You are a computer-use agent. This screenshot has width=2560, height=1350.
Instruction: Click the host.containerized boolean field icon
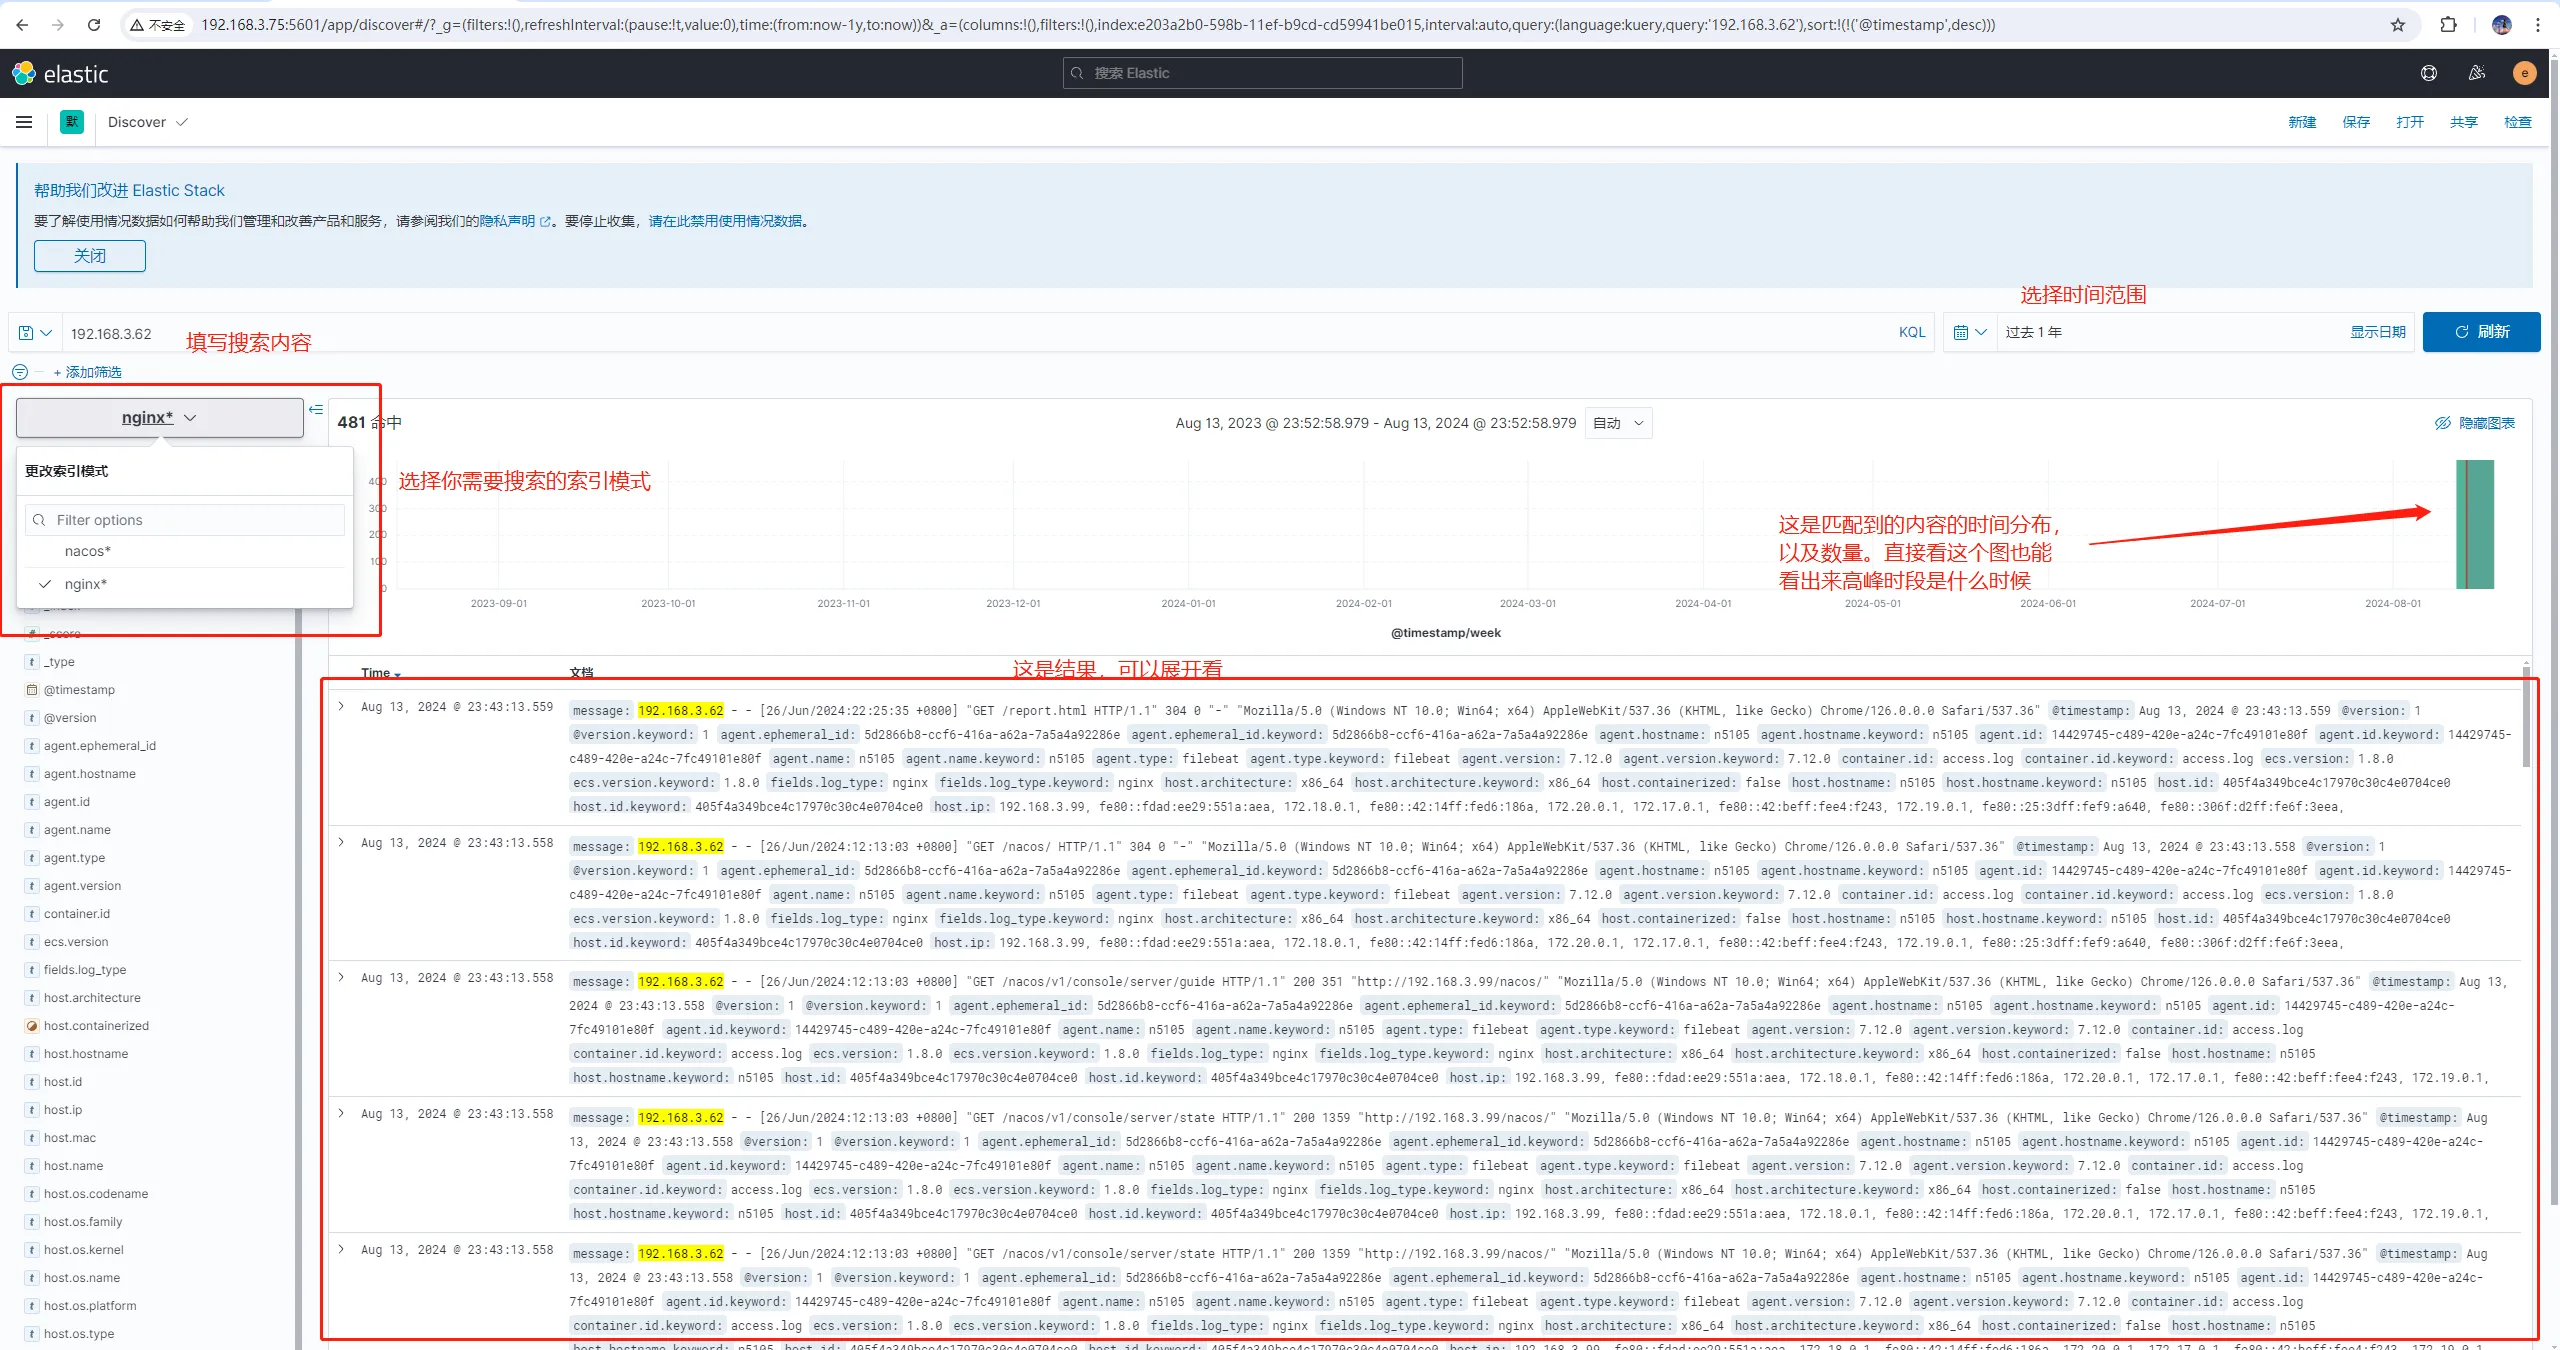(32, 1026)
